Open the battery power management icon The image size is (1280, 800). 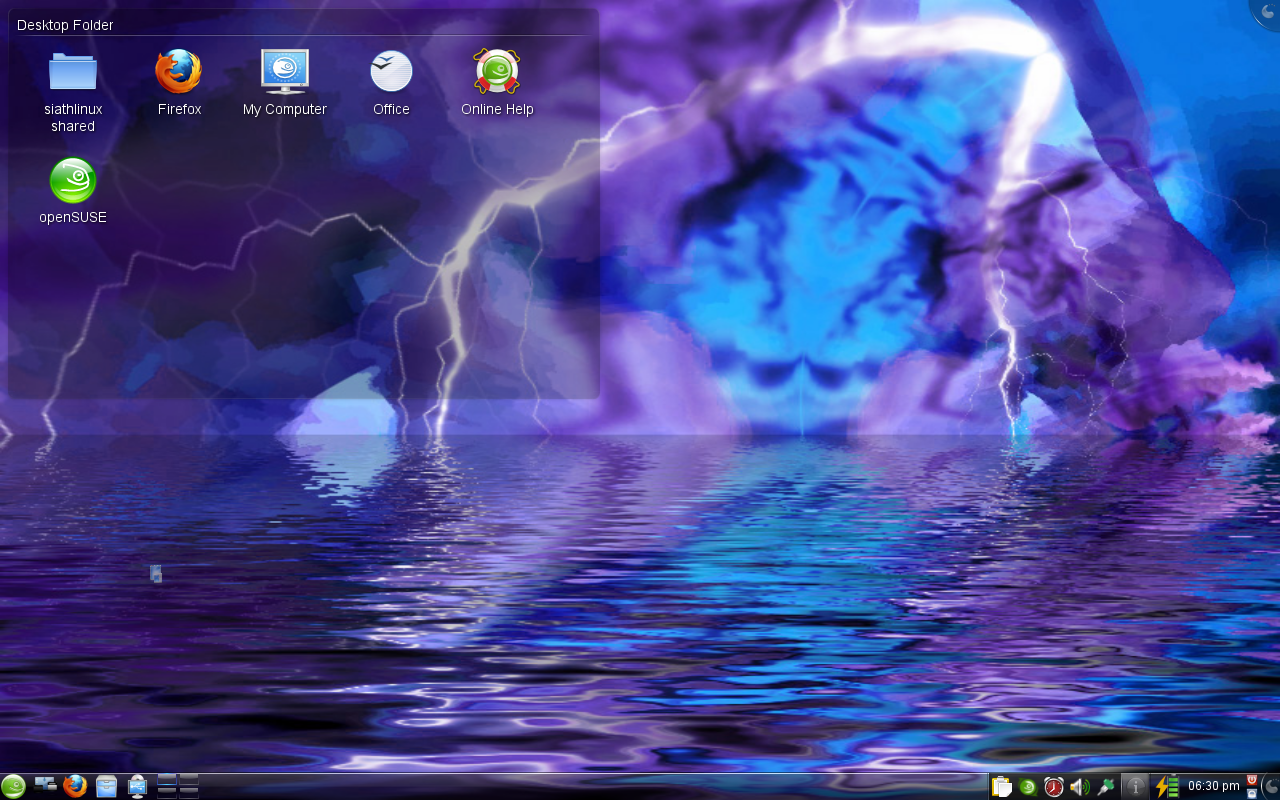click(x=1167, y=787)
